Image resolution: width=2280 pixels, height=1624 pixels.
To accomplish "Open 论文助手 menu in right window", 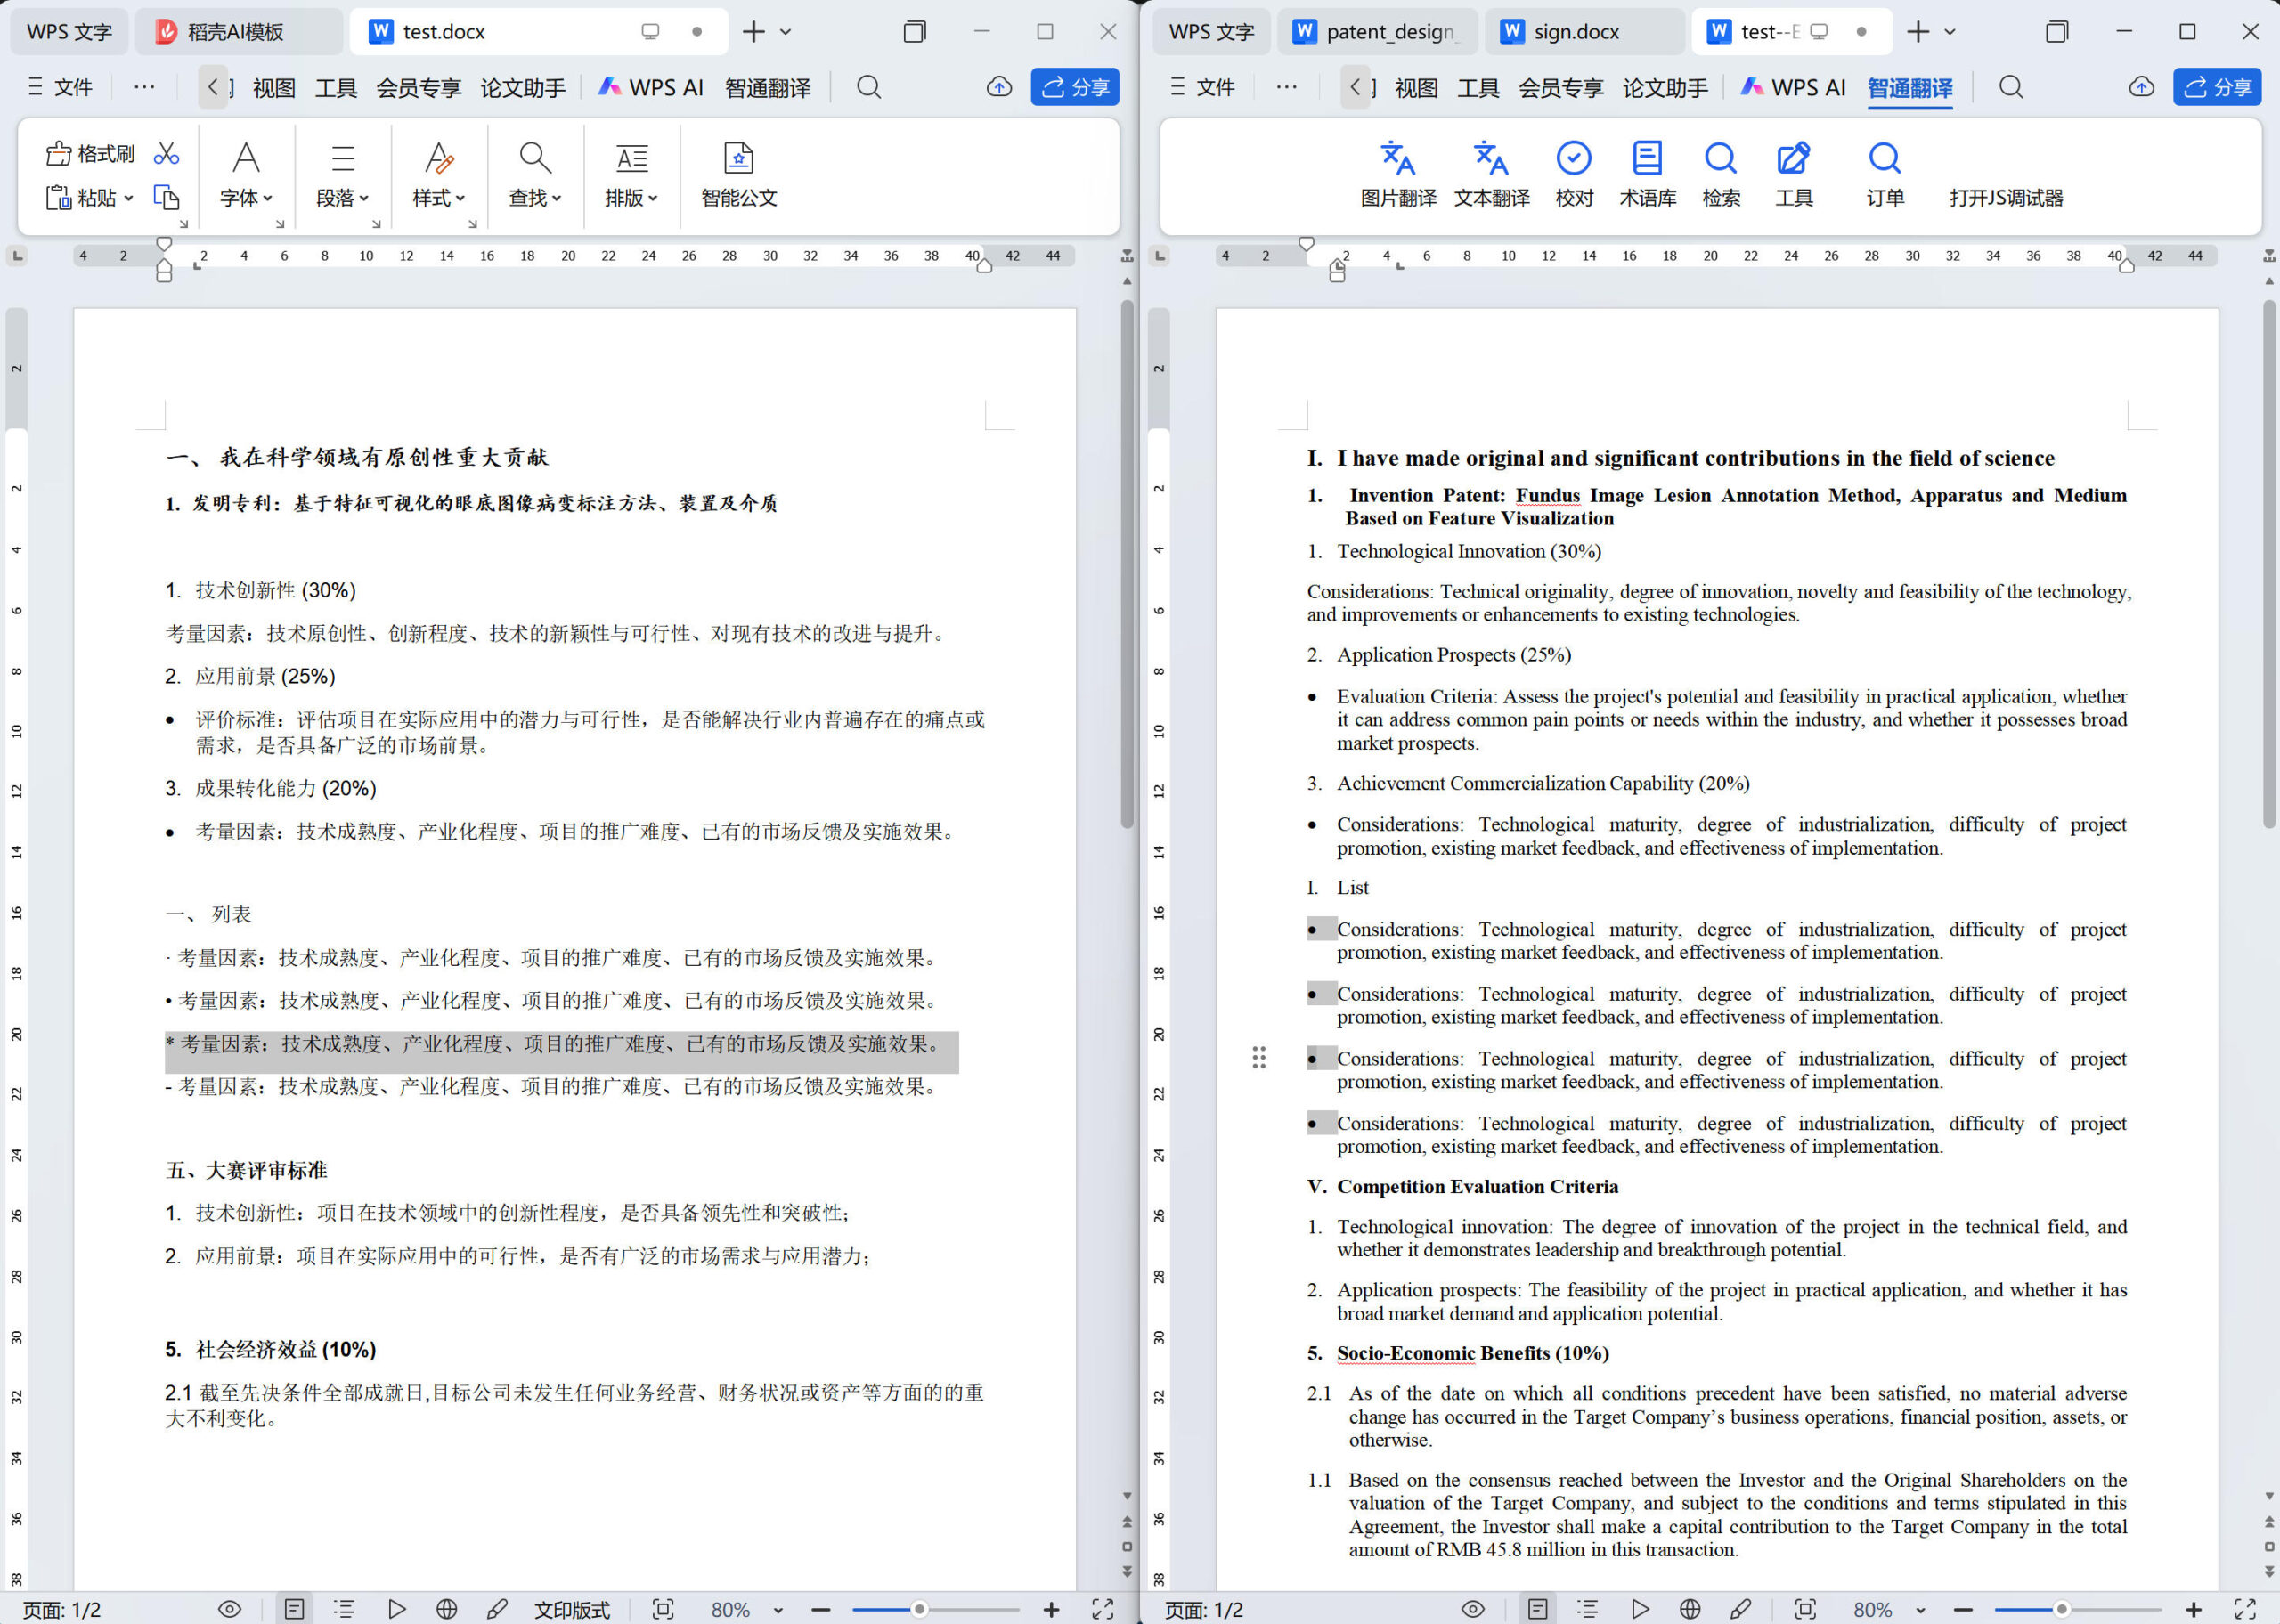I will tap(1665, 88).
